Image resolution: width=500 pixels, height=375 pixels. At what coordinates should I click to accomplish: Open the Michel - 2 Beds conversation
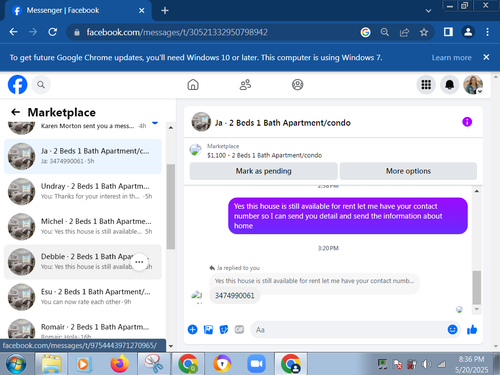click(83, 227)
